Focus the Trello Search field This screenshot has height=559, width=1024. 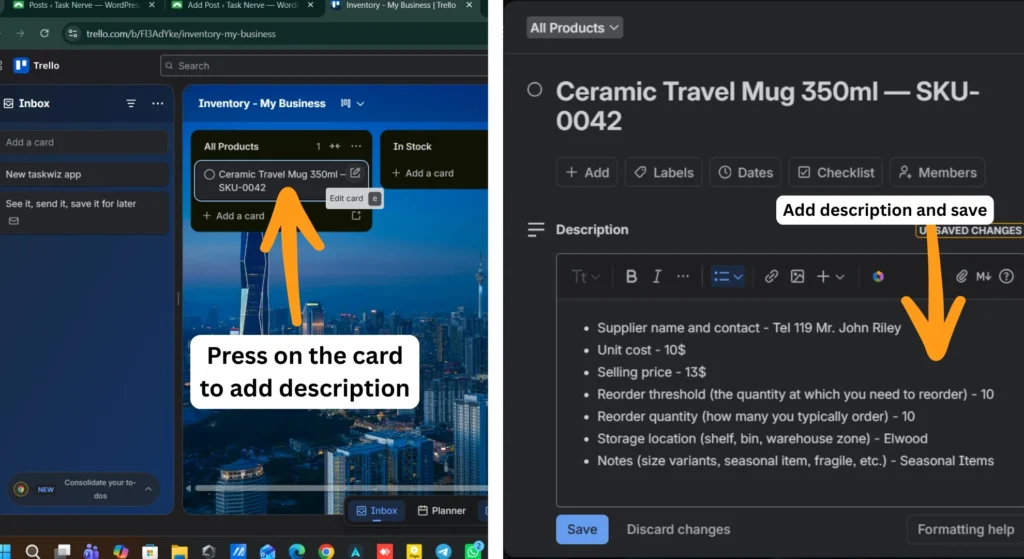tap(324, 65)
